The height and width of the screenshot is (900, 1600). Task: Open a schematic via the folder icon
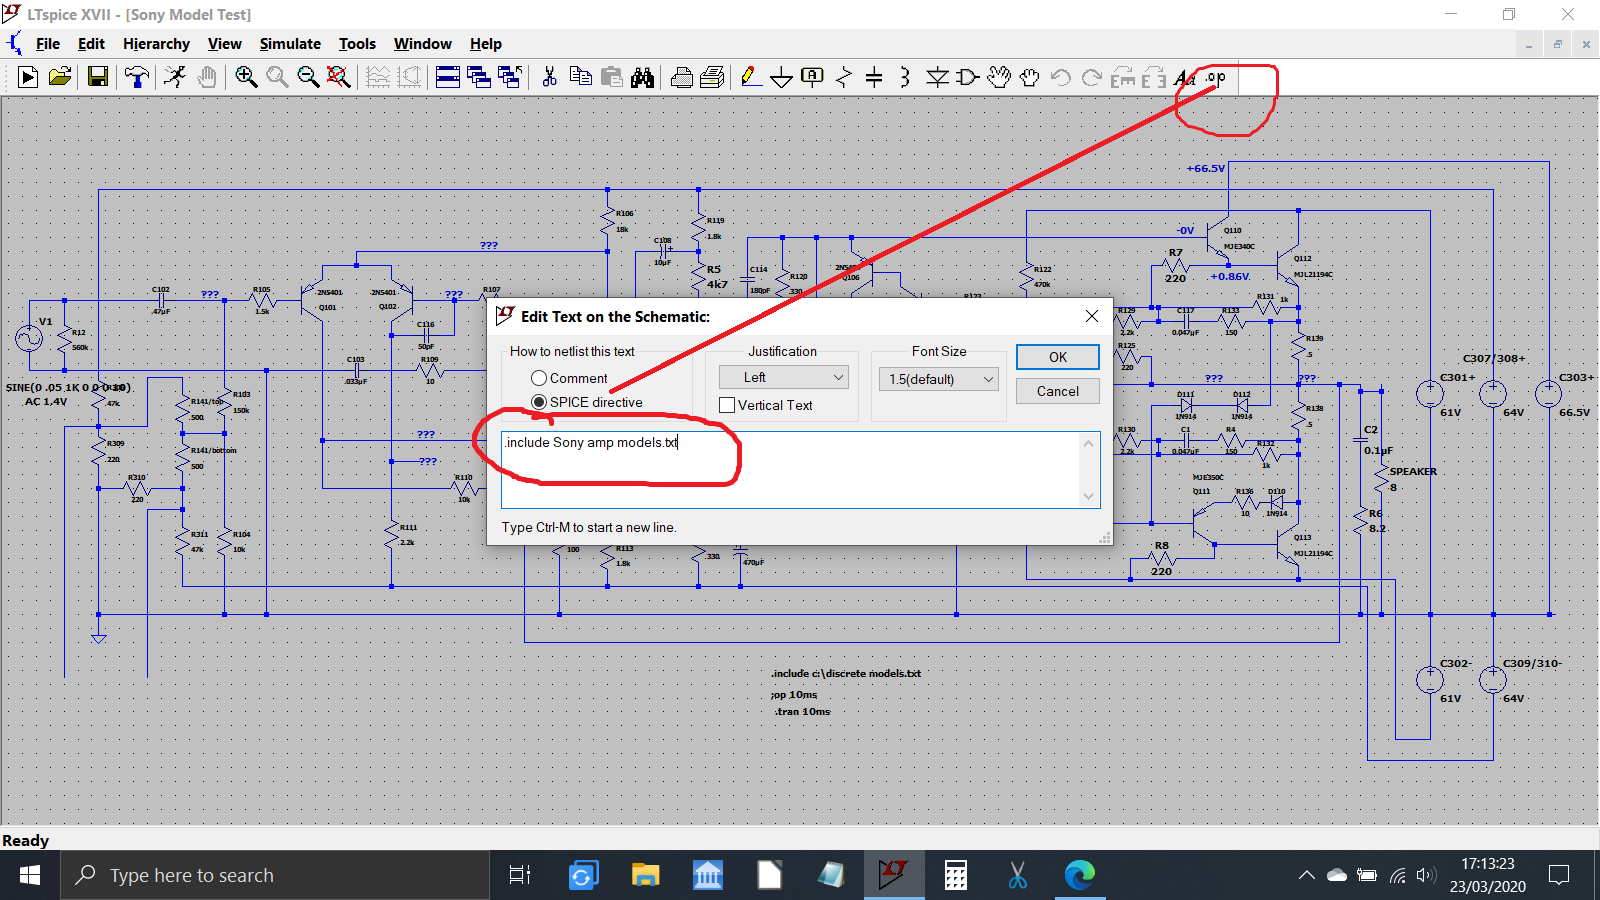click(60, 77)
